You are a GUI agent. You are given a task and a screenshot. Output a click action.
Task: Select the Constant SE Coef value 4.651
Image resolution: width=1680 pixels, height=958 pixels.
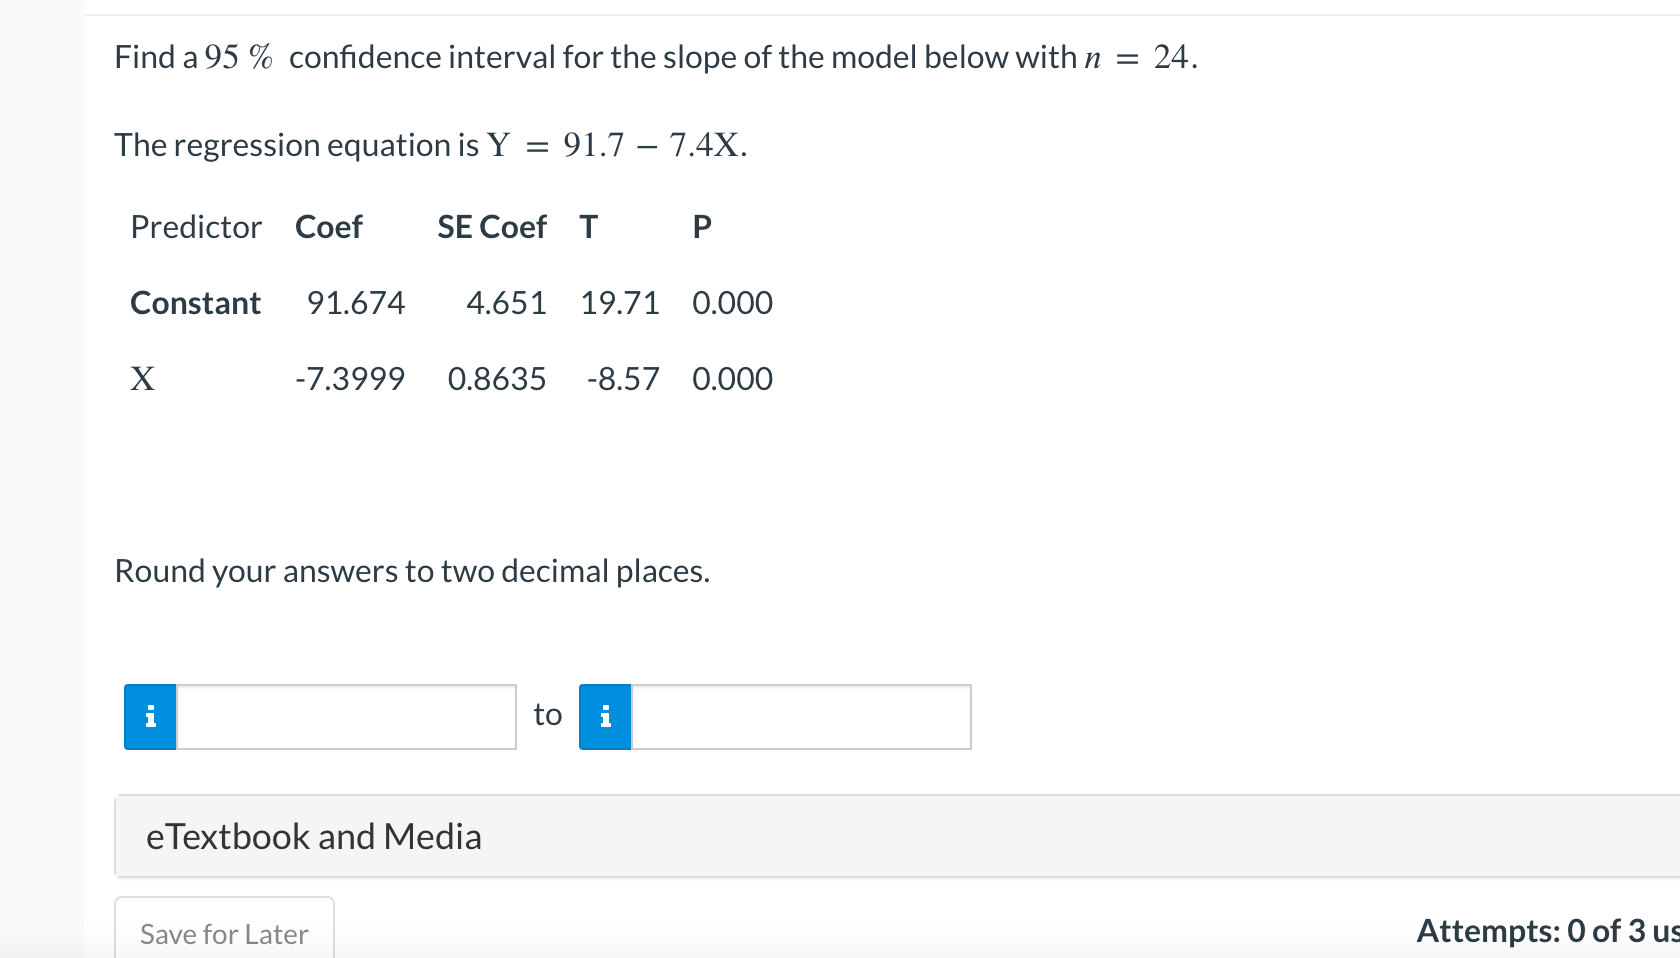[x=506, y=303]
